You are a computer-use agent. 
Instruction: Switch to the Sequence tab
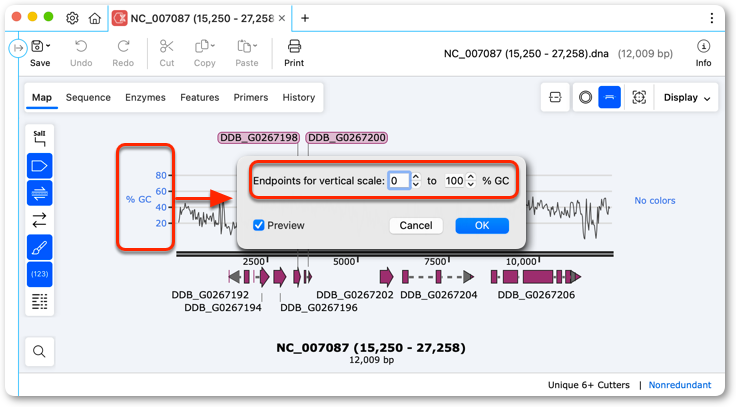pyautogui.click(x=88, y=98)
